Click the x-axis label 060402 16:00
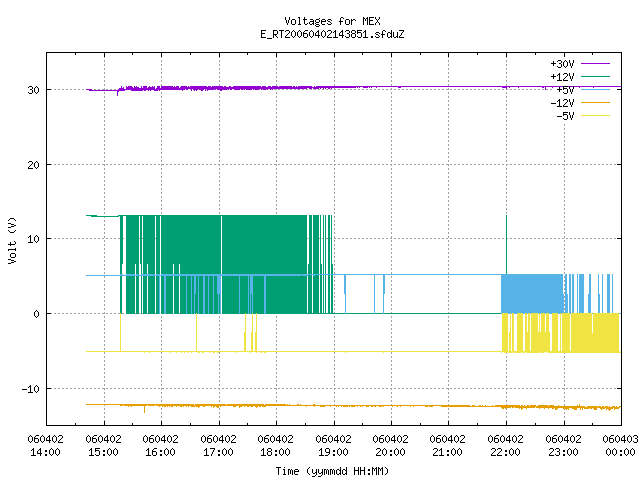This screenshot has height=480, width=640. pos(161,446)
